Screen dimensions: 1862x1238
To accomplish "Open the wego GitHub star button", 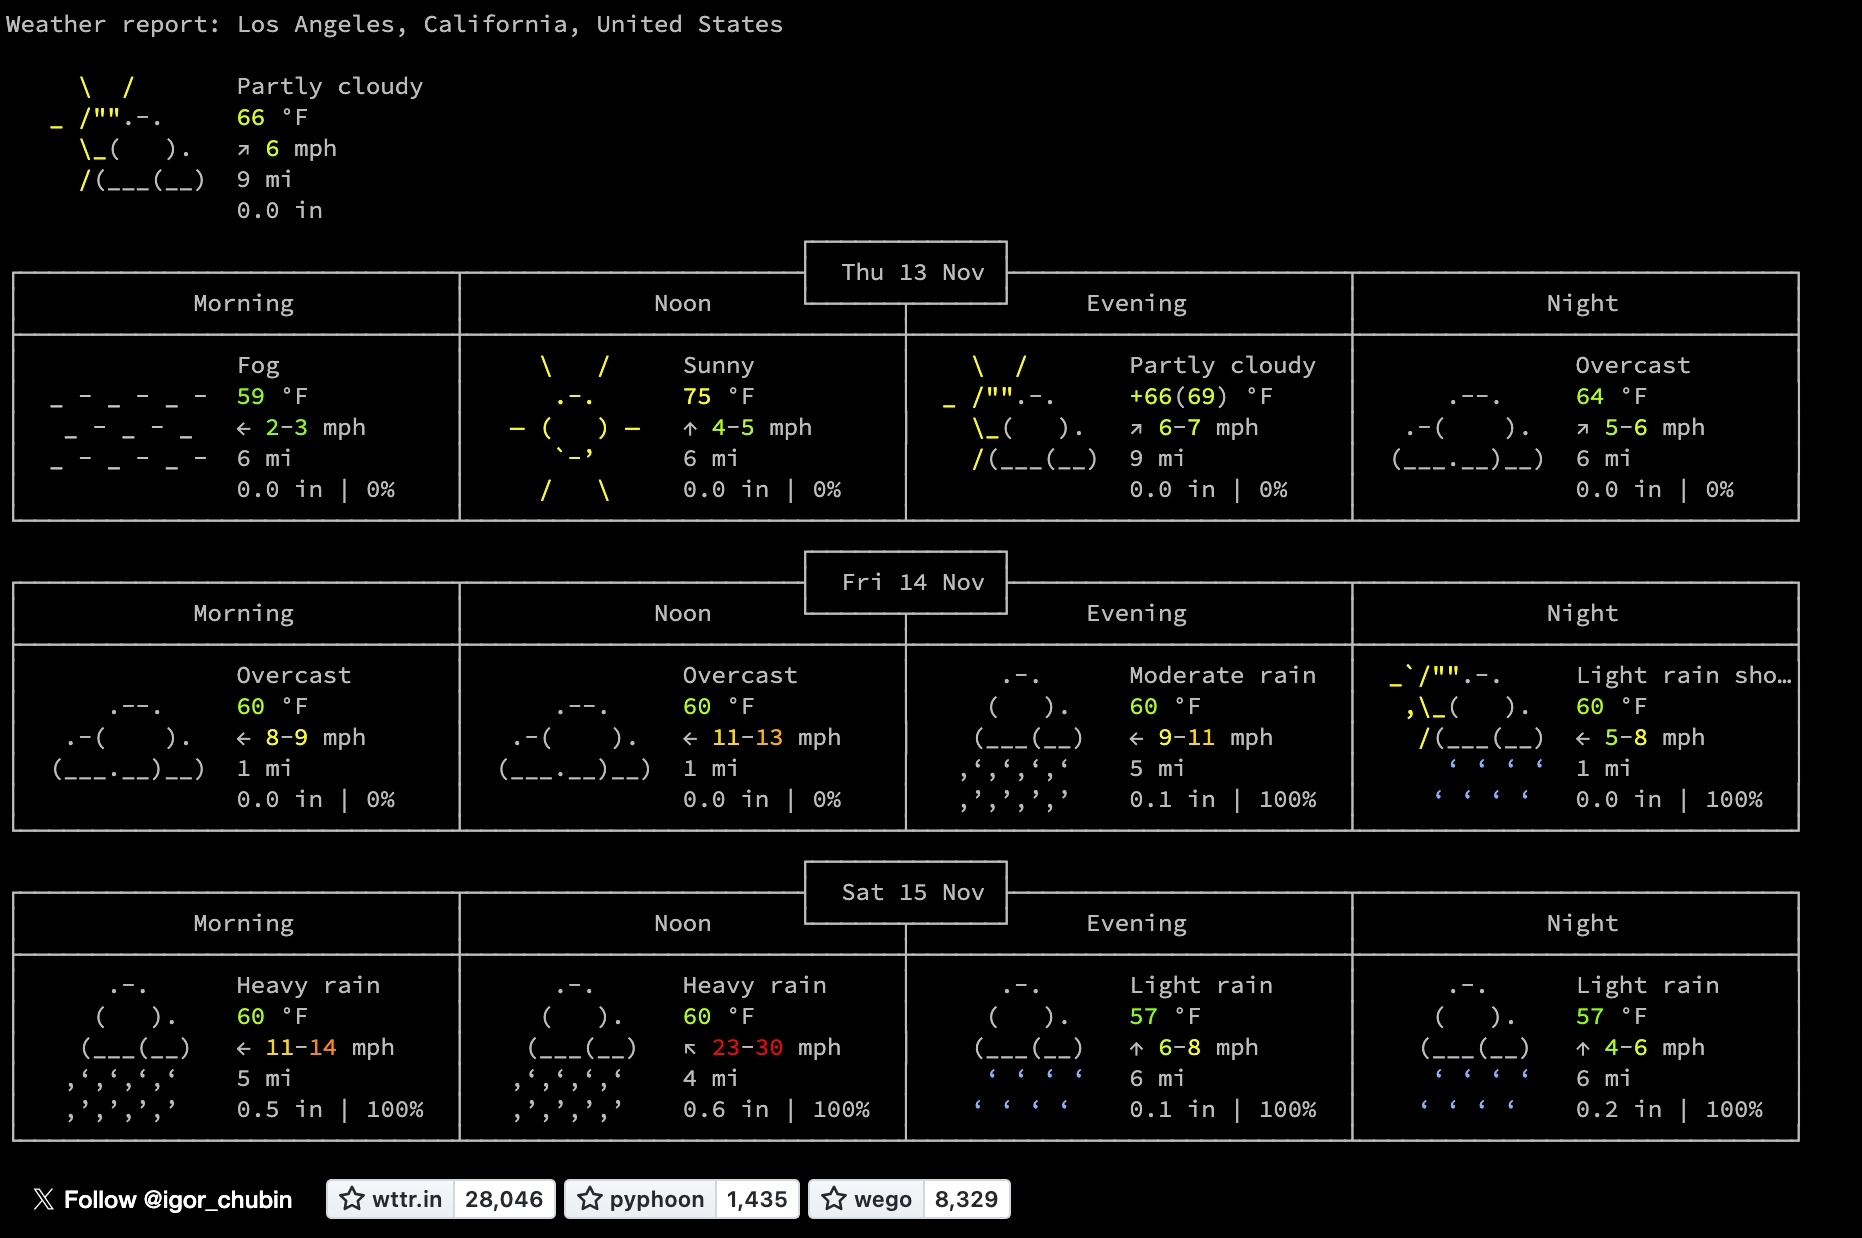I will (x=866, y=1199).
